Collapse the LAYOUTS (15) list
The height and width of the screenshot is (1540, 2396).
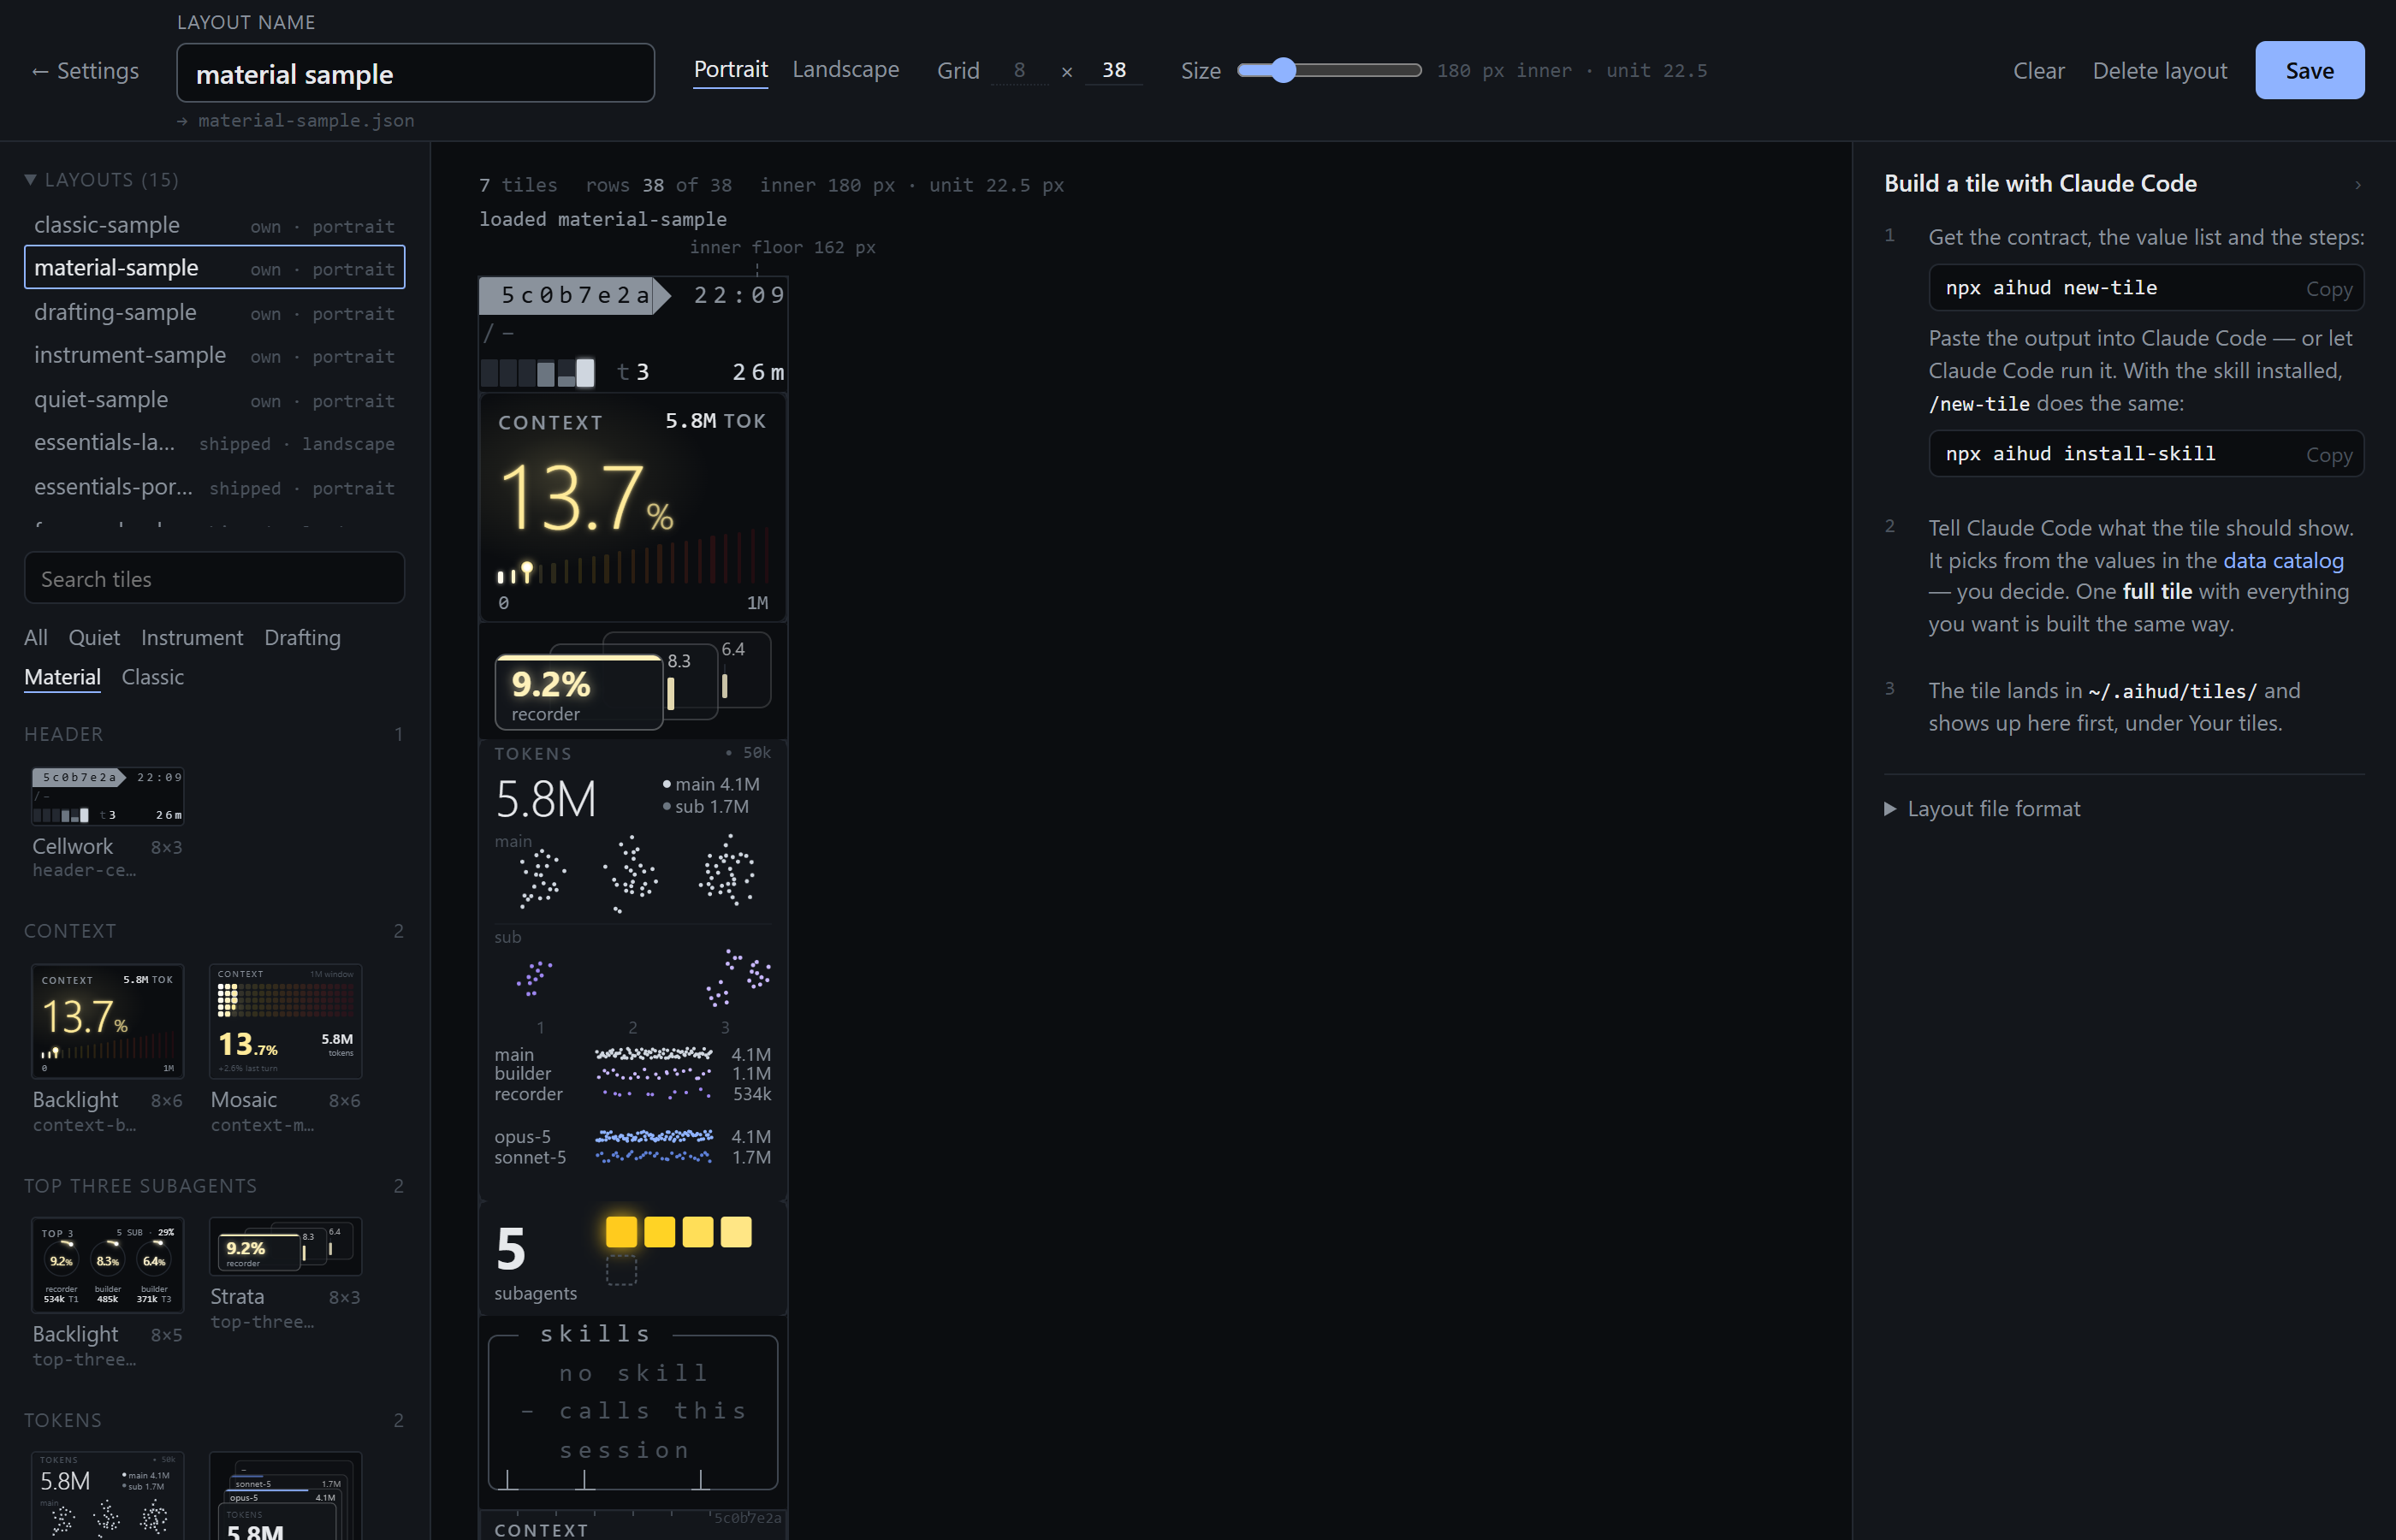click(101, 180)
